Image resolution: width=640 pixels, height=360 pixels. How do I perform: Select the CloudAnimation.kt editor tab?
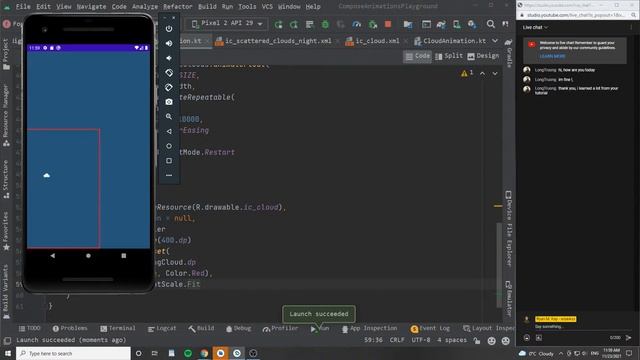[450, 41]
